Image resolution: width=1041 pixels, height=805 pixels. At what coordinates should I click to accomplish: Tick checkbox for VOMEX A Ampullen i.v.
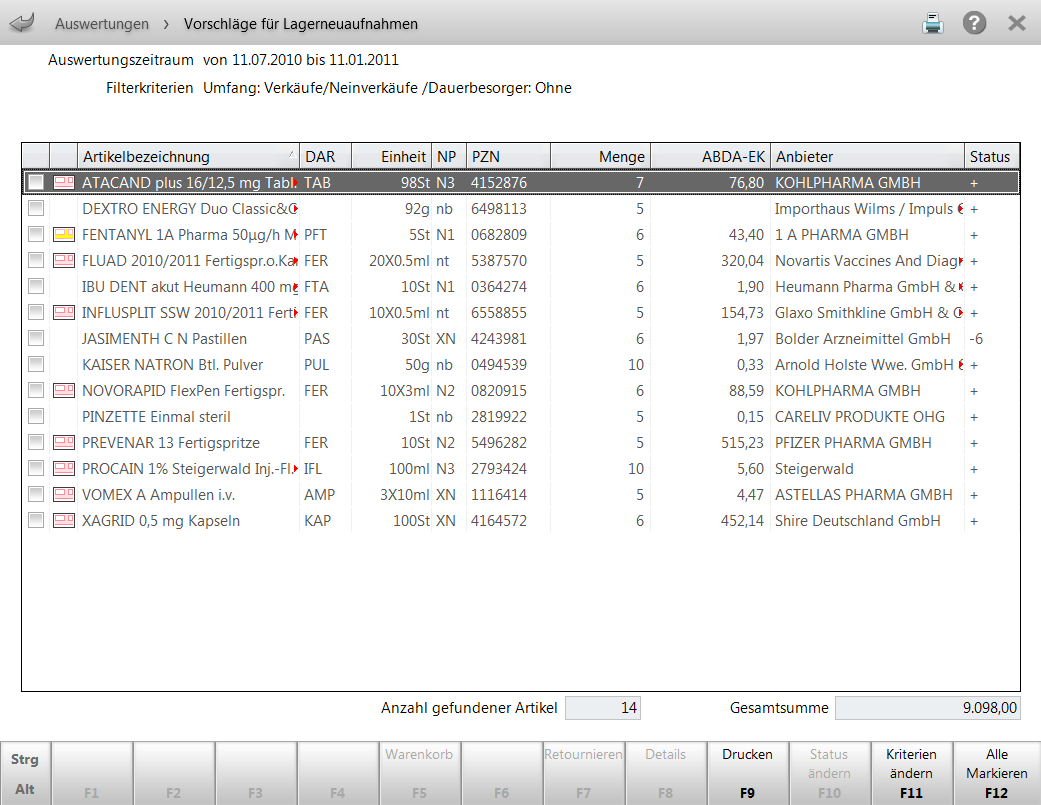pyautogui.click(x=36, y=494)
